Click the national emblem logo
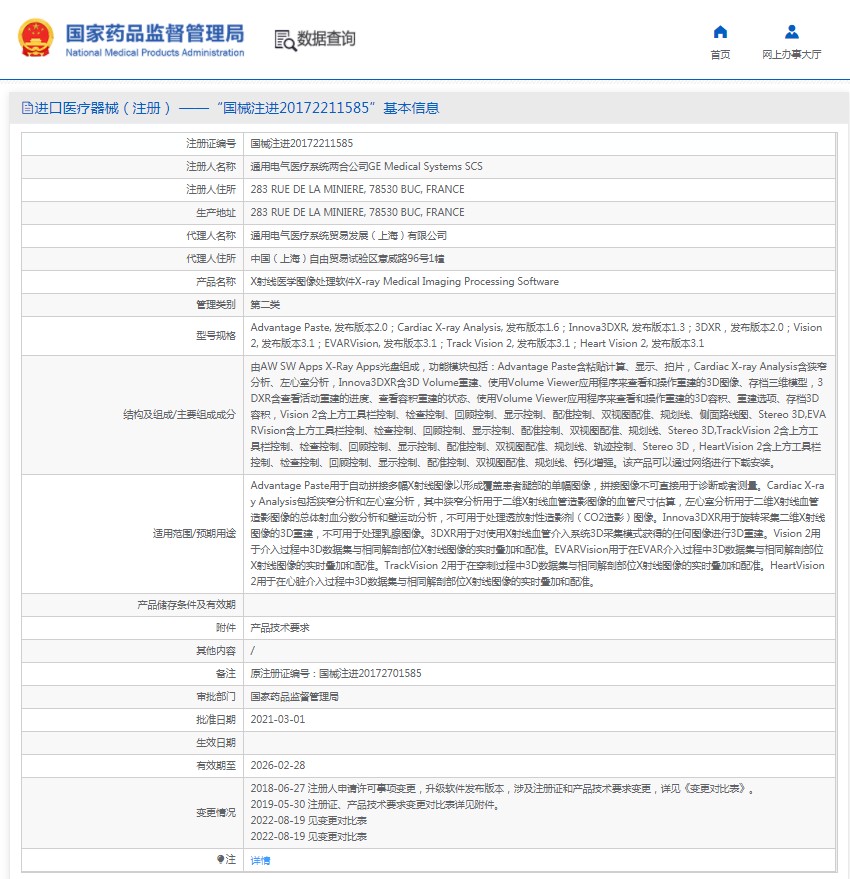 pos(36,38)
